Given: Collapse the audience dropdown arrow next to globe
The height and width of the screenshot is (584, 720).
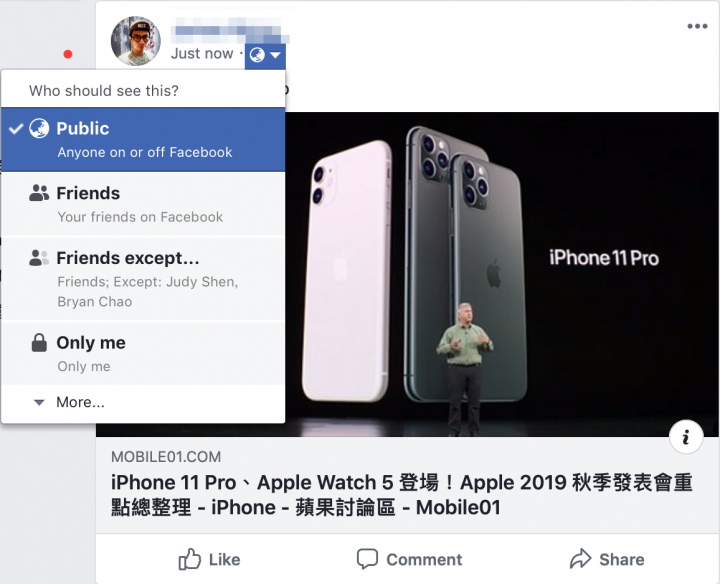Looking at the screenshot, I should [275, 55].
